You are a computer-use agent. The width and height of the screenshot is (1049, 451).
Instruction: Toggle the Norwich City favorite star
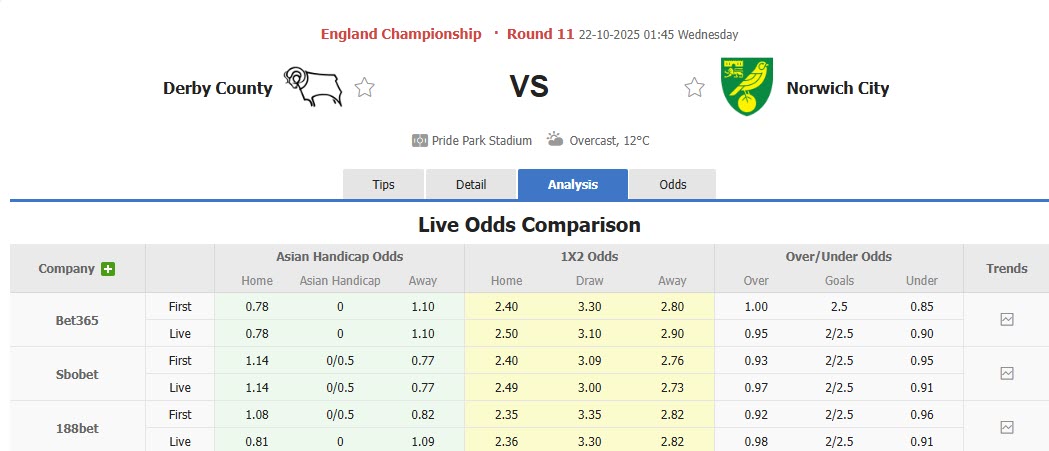(x=694, y=88)
